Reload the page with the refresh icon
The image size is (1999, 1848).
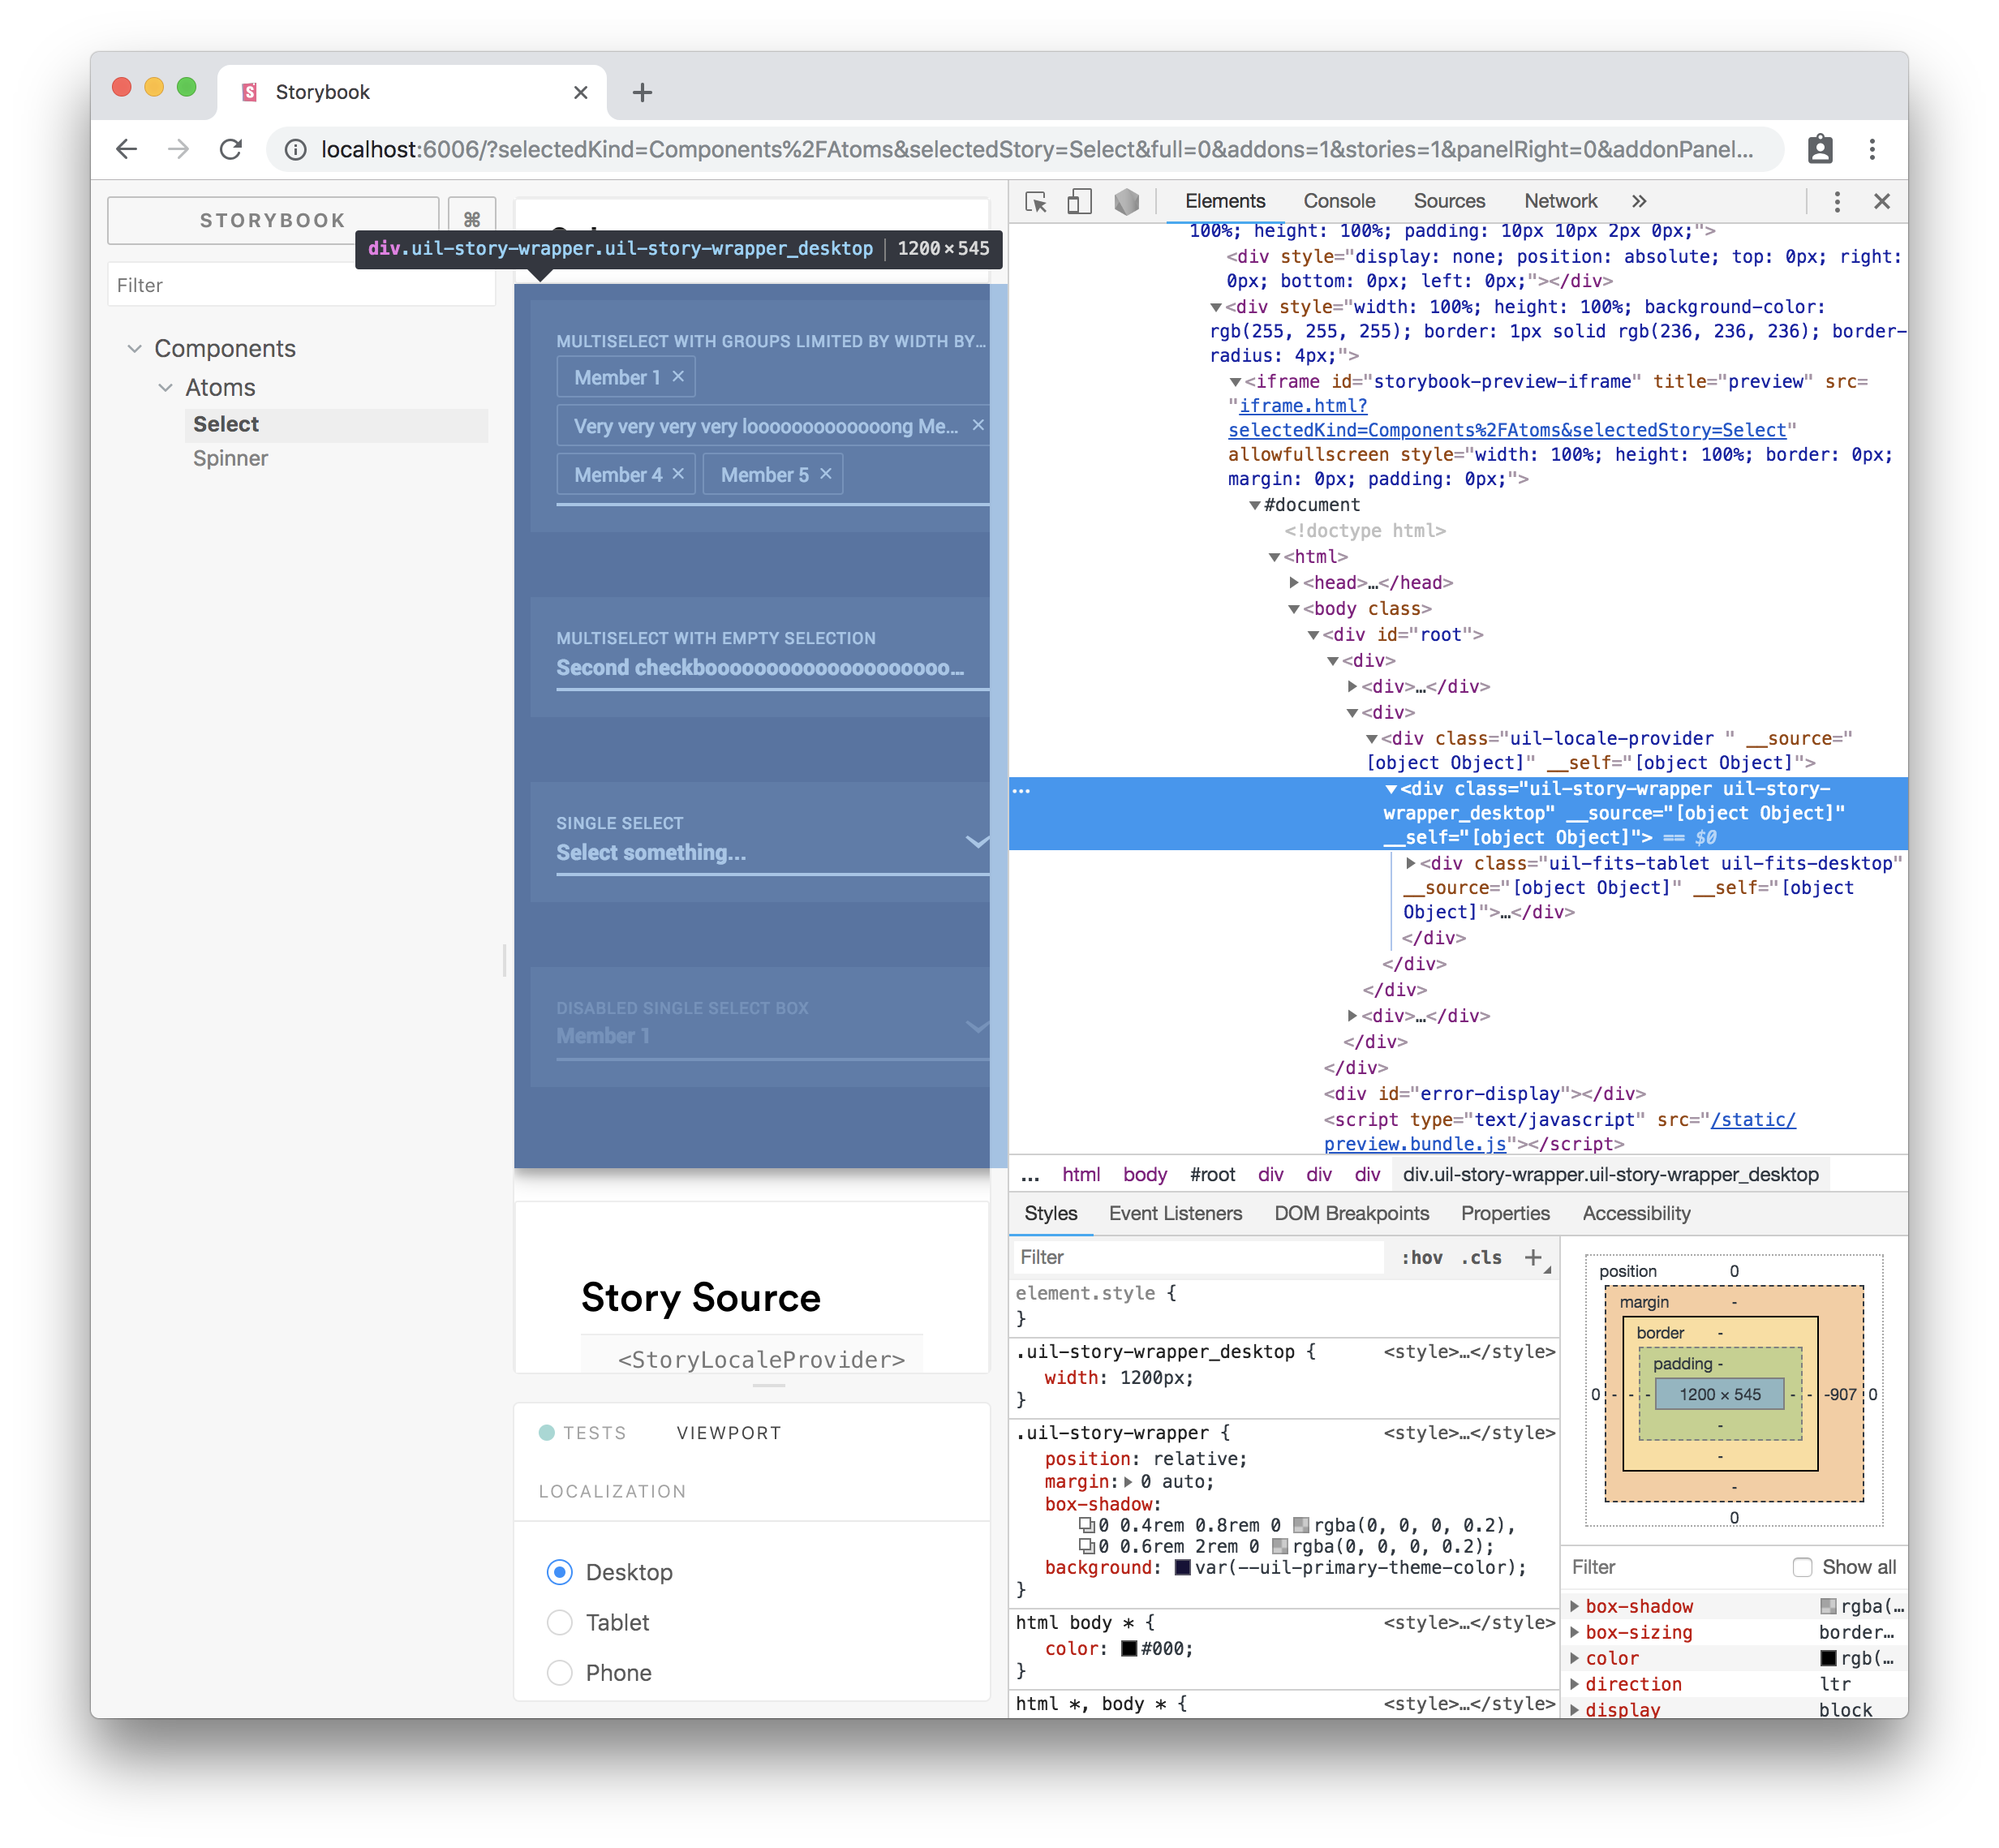231,149
